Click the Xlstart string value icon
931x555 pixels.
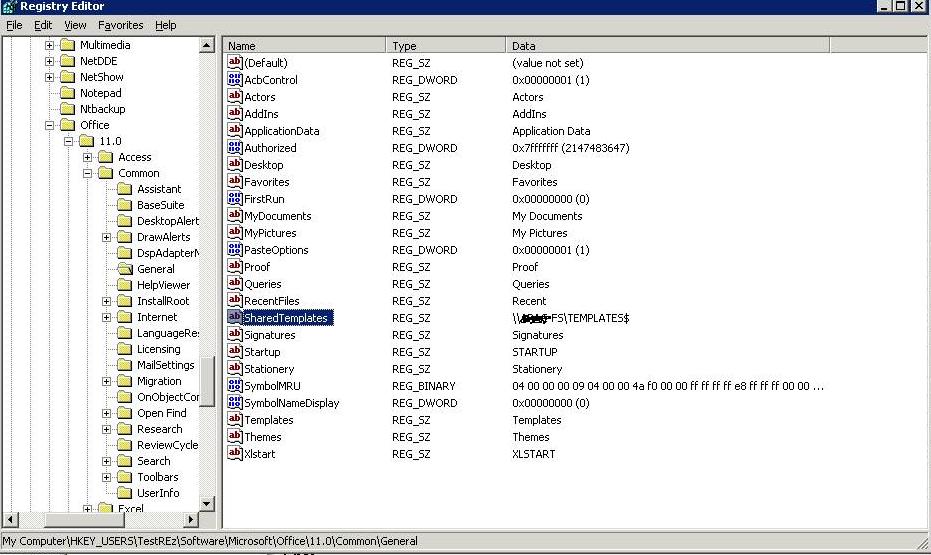pos(235,454)
